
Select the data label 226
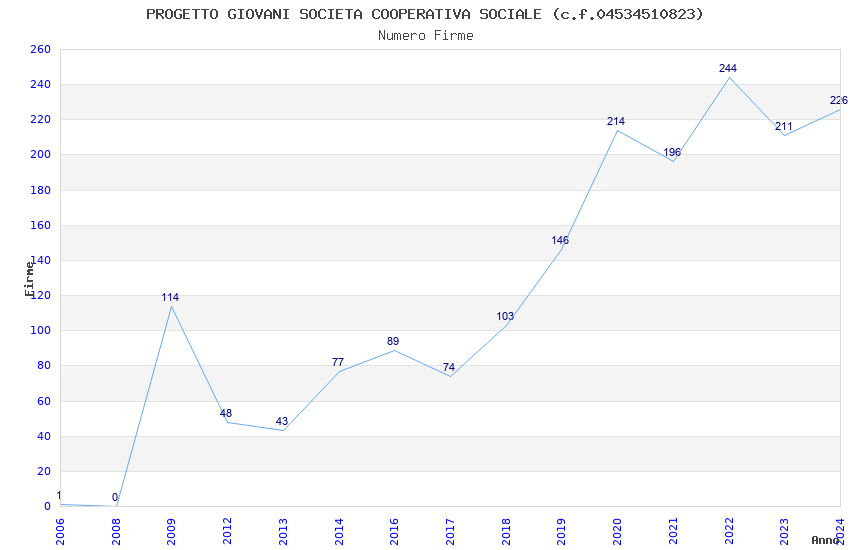839,100
